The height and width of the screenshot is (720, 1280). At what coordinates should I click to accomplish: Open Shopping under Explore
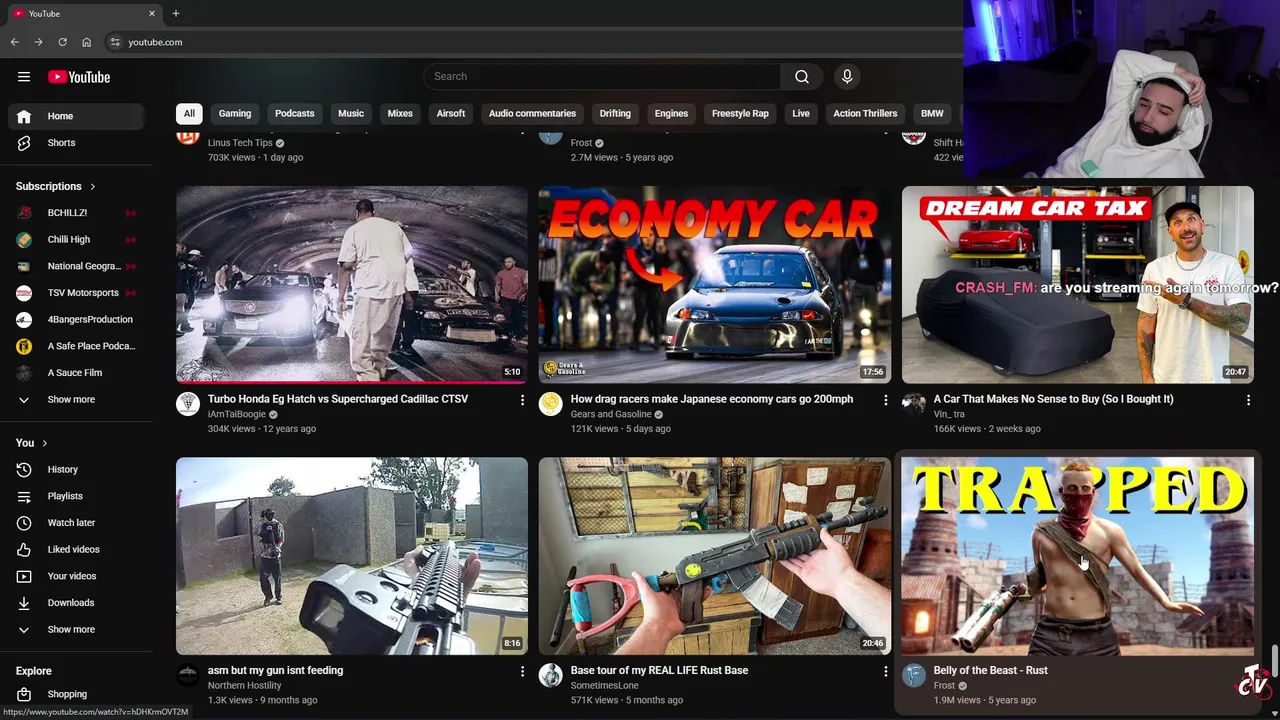[76, 695]
